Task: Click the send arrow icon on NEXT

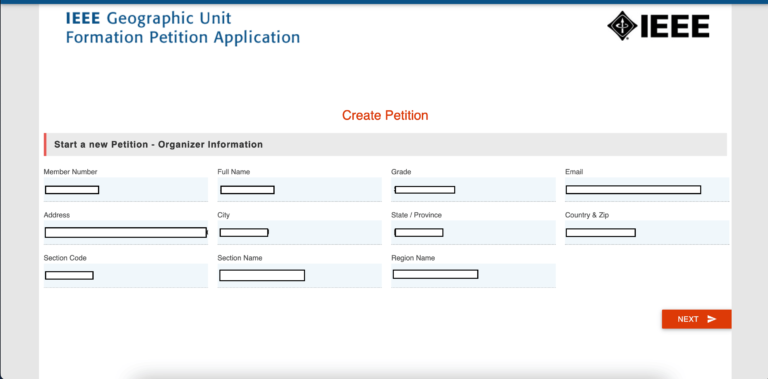Action: coord(712,319)
